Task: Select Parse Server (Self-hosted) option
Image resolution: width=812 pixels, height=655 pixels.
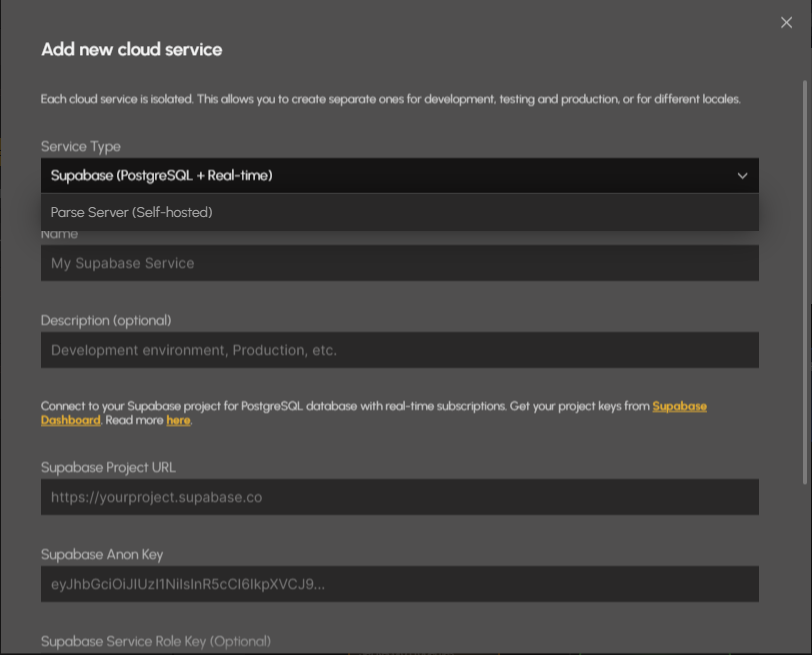Action: 400,212
